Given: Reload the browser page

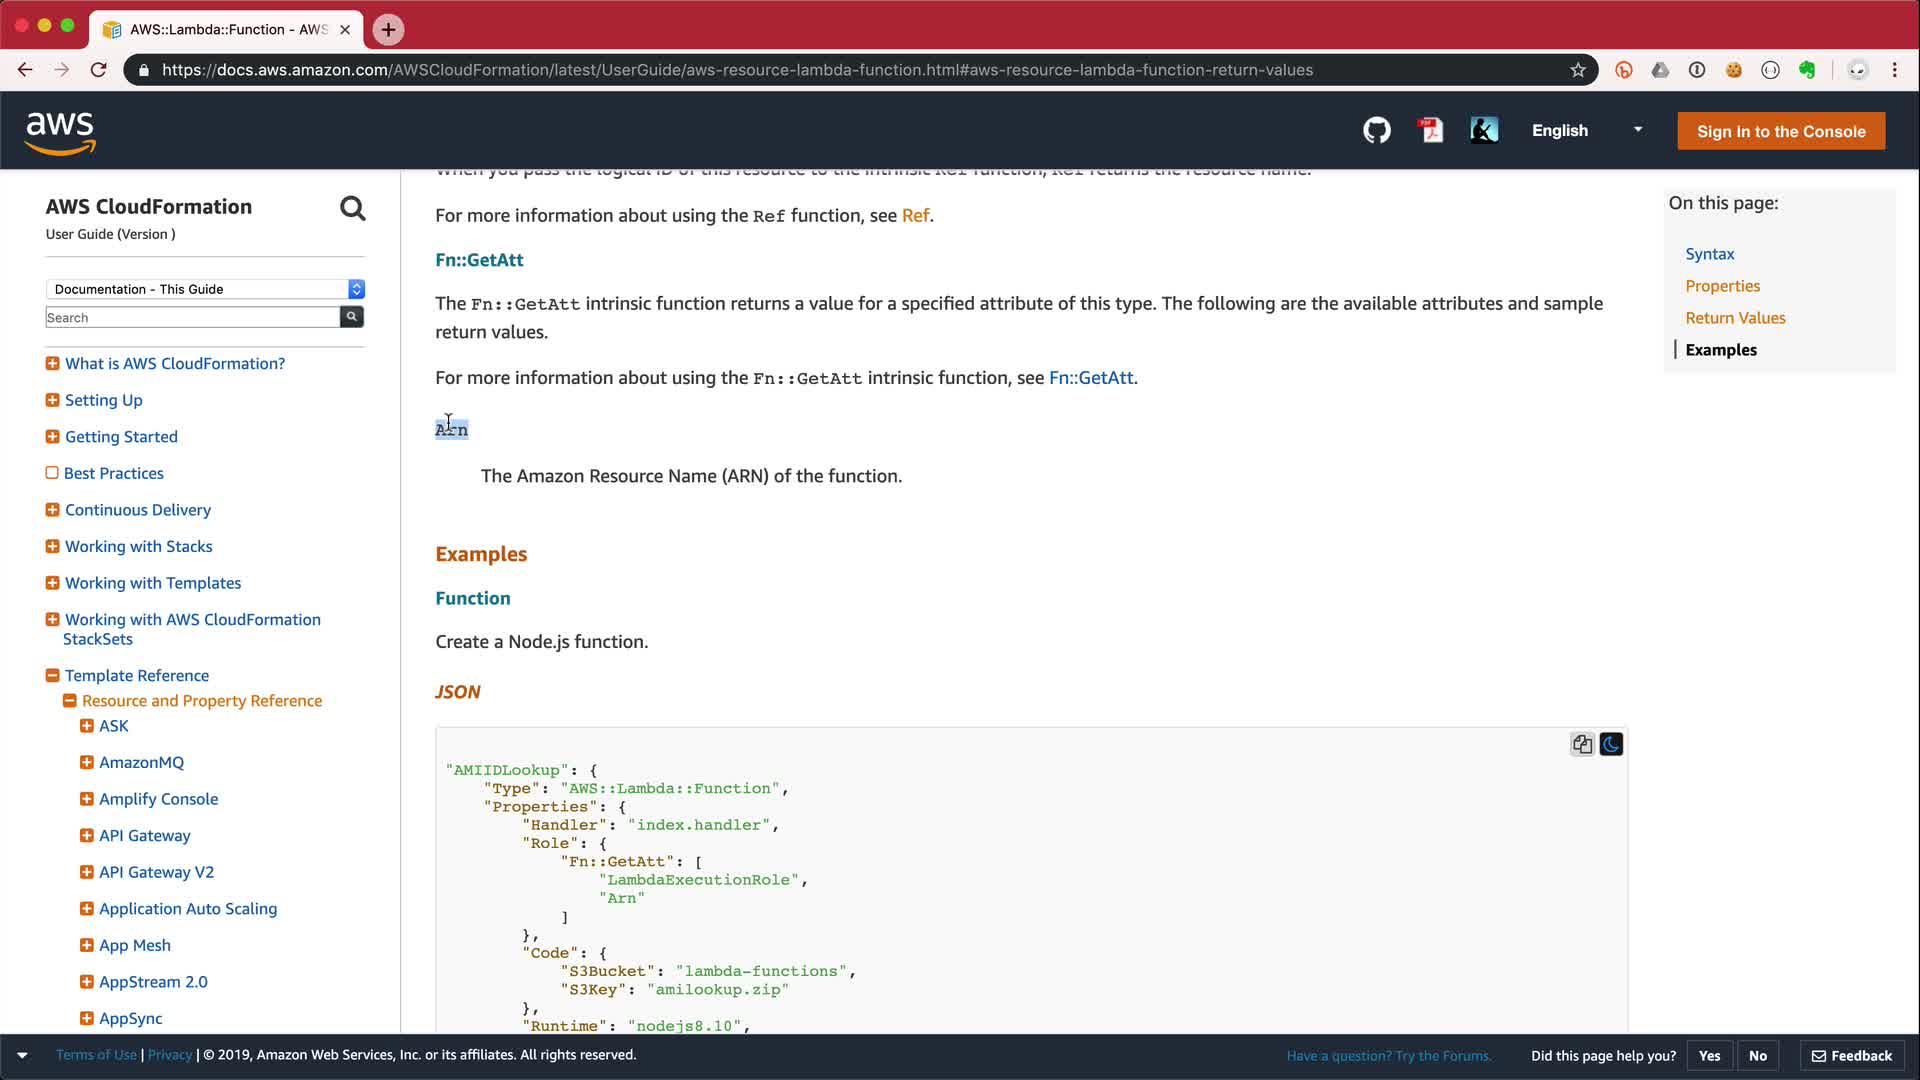Looking at the screenshot, I should [98, 70].
